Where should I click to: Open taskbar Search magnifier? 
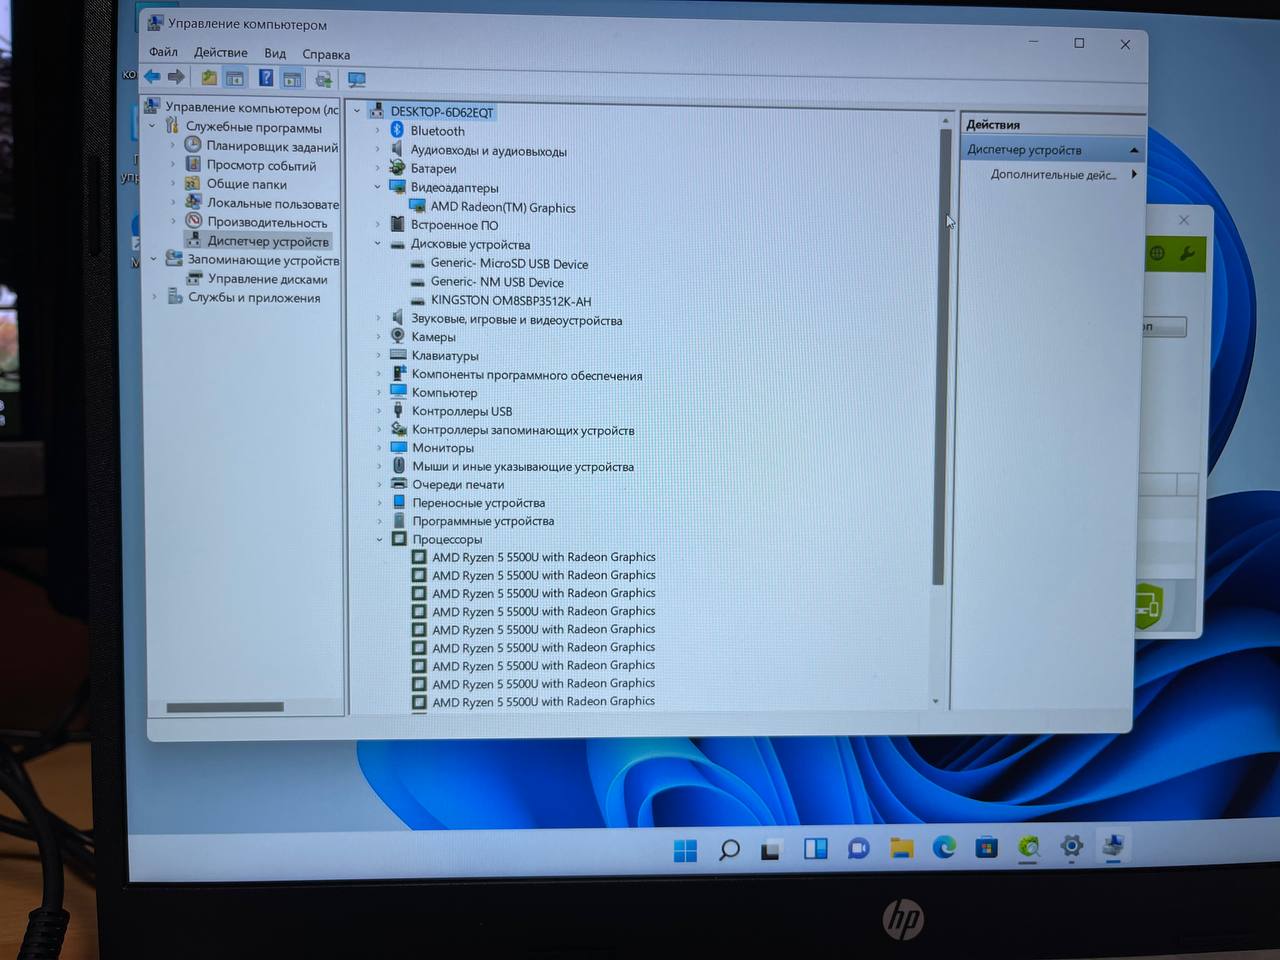click(729, 851)
